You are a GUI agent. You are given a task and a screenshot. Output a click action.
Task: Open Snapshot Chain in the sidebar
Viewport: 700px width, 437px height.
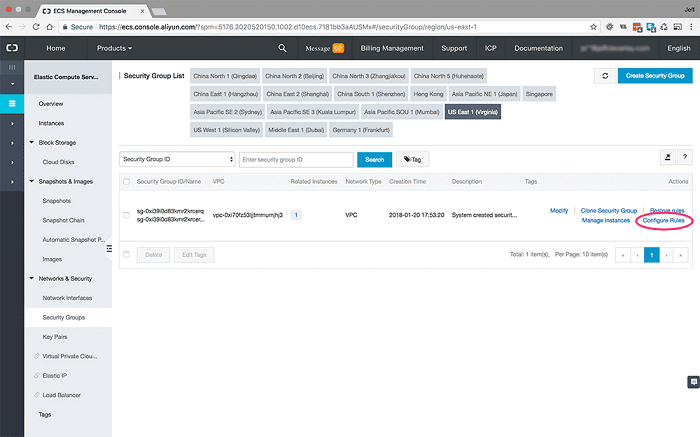[x=63, y=220]
